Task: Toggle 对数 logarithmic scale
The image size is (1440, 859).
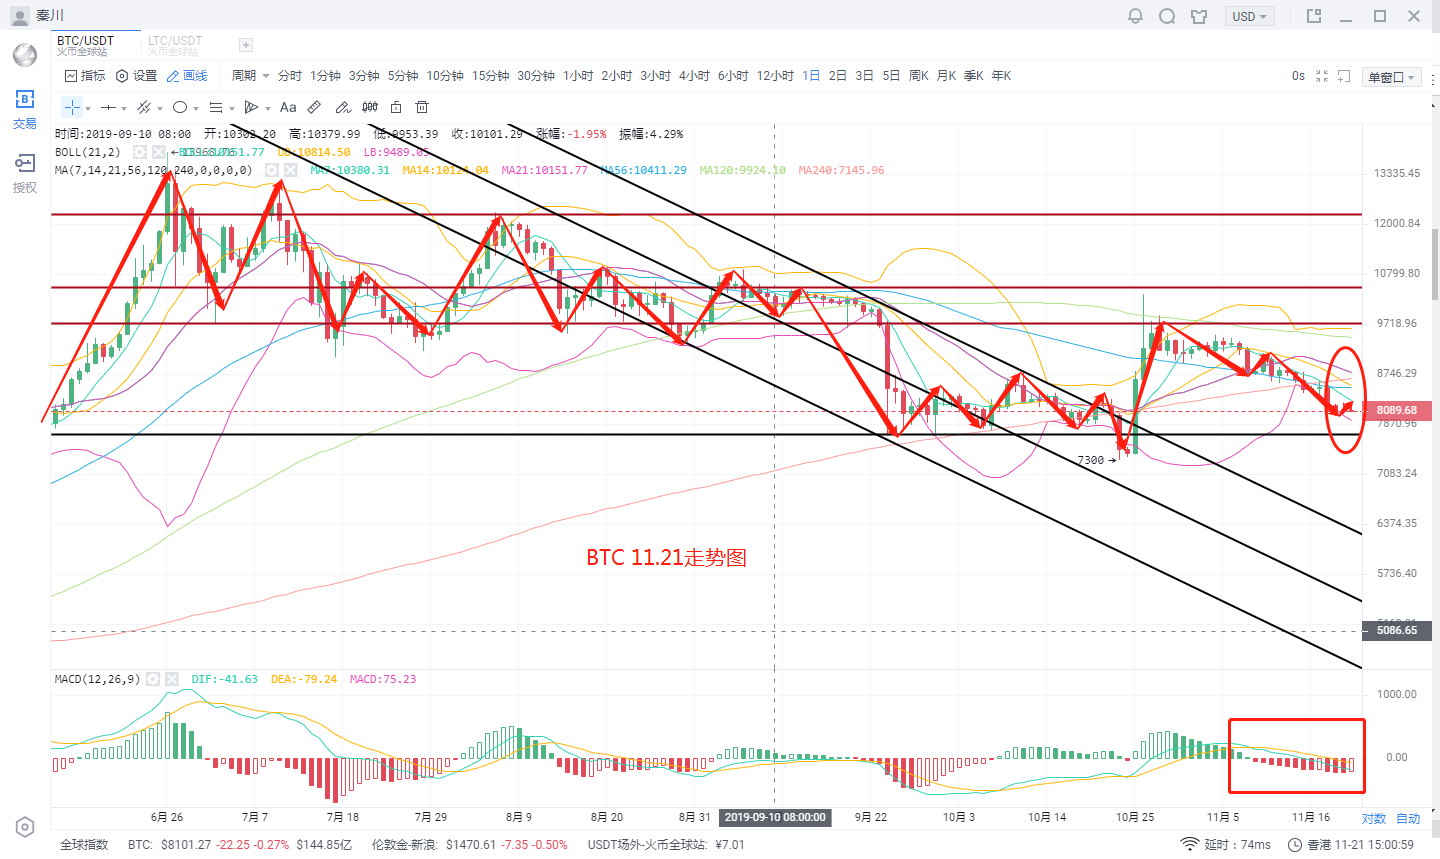Action: (x=1374, y=818)
